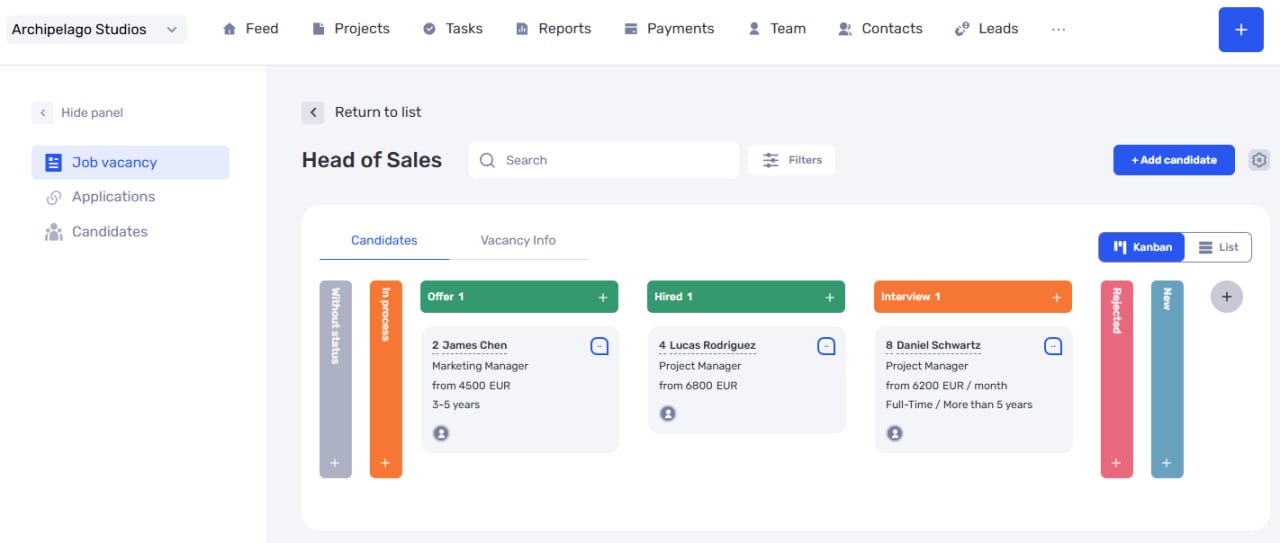Open comment icon on Daniel Schwartz card
Viewport: 1280px width, 543px height.
tap(1053, 346)
